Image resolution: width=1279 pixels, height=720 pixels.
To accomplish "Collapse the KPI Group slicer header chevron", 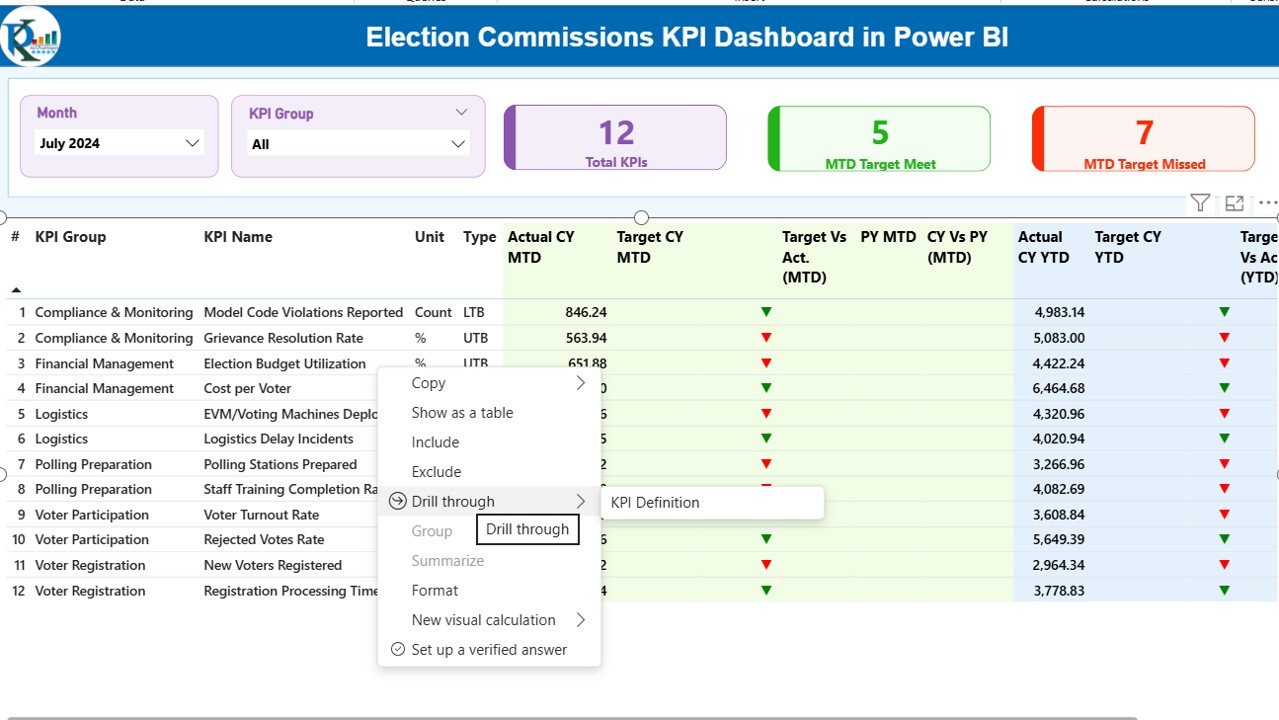I will coord(461,113).
